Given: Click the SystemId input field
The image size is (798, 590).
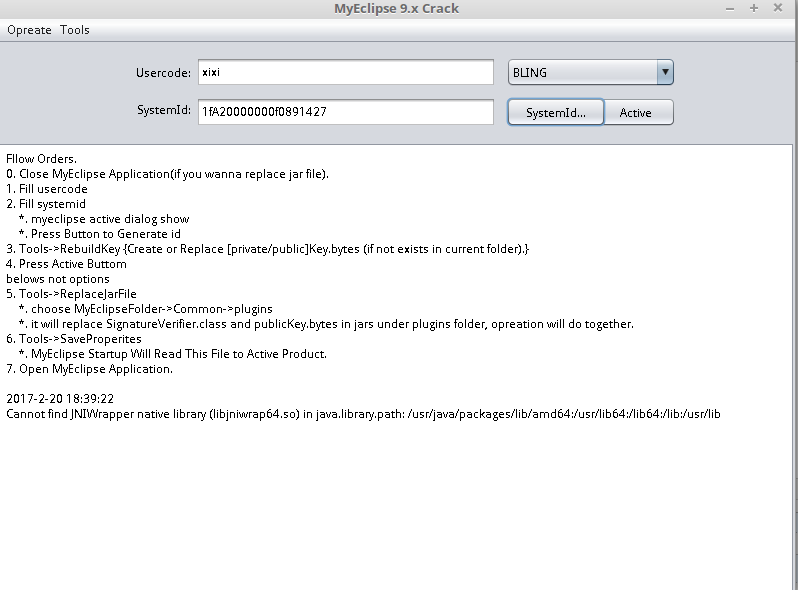Looking at the screenshot, I should [x=346, y=111].
